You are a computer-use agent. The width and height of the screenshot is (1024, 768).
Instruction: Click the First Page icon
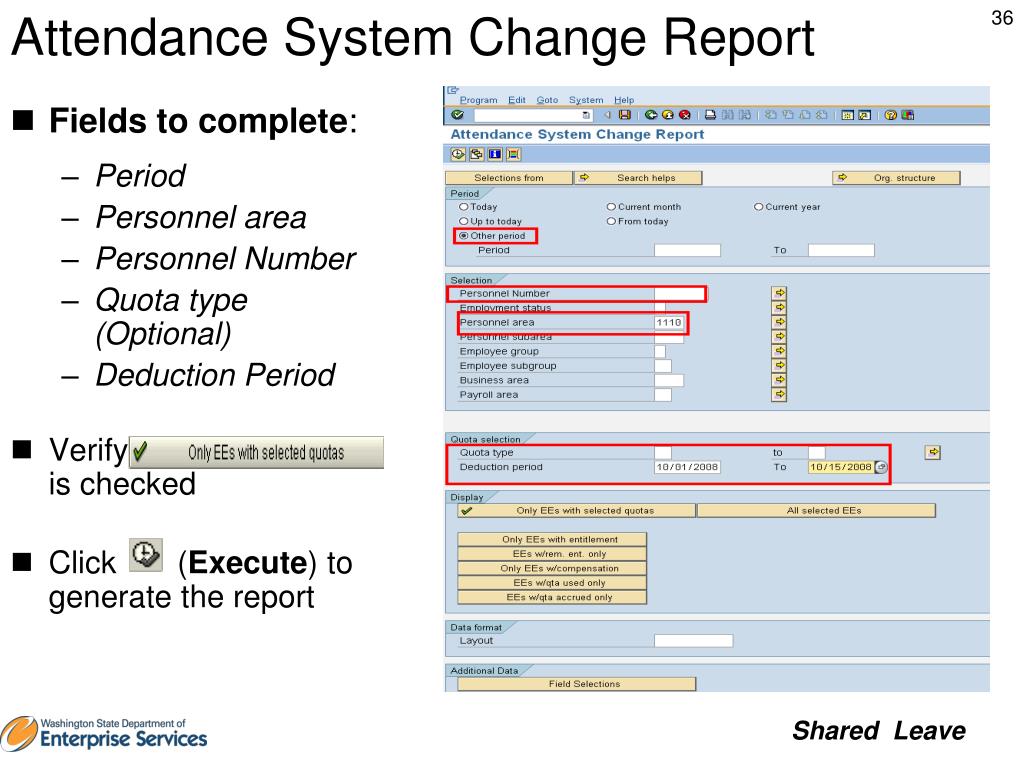771,115
